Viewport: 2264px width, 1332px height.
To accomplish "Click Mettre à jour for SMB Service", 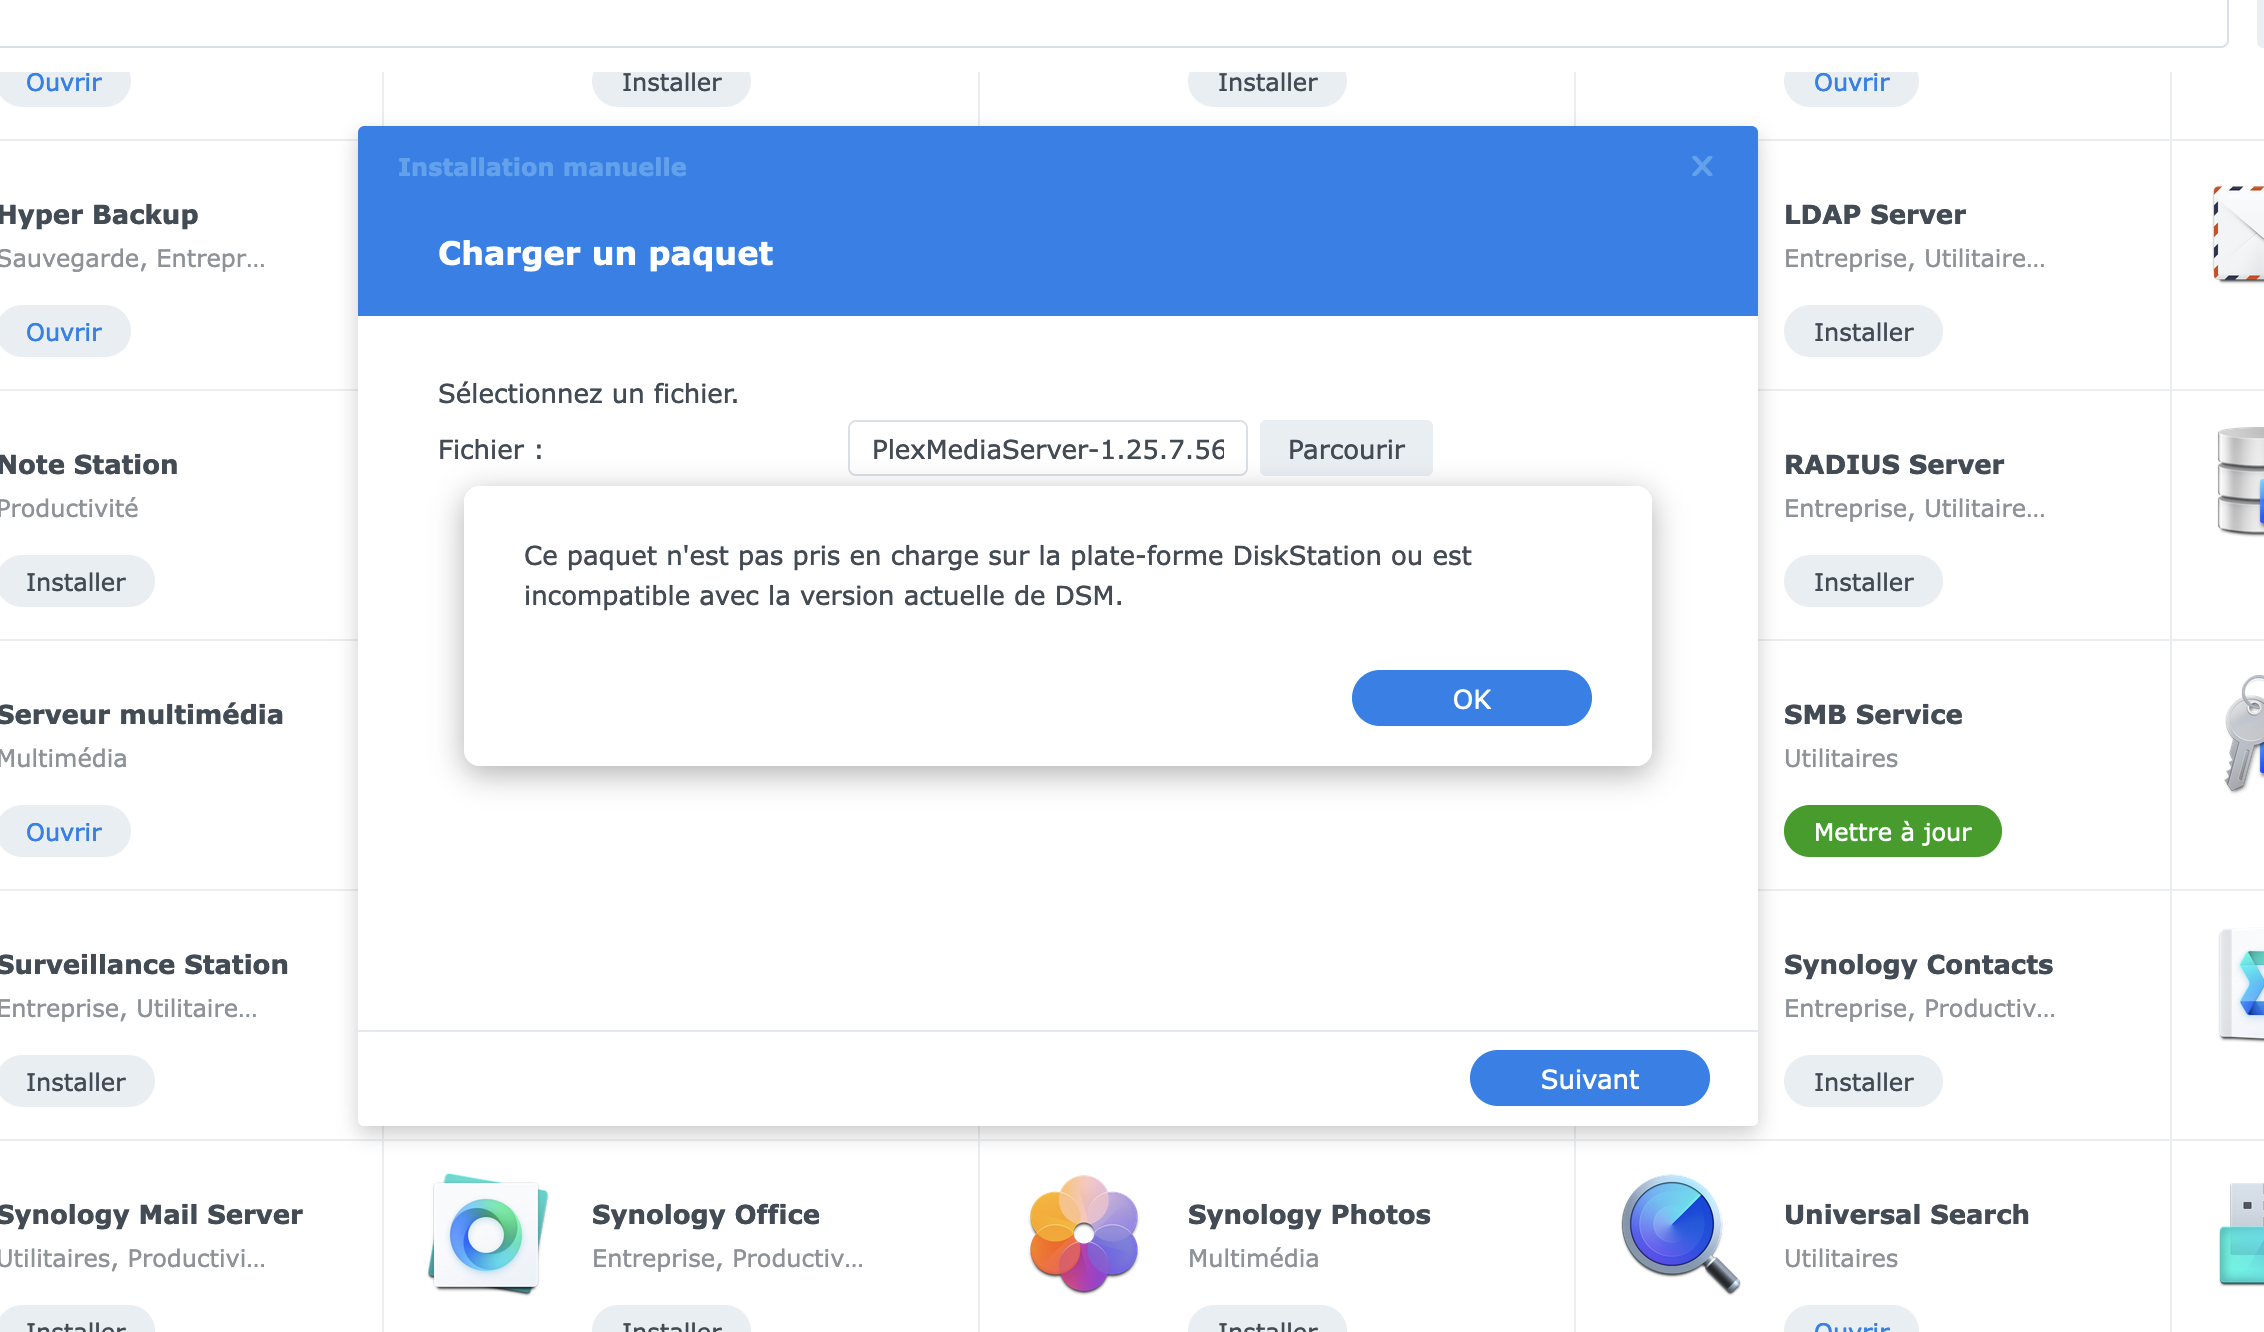I will coord(1892,832).
